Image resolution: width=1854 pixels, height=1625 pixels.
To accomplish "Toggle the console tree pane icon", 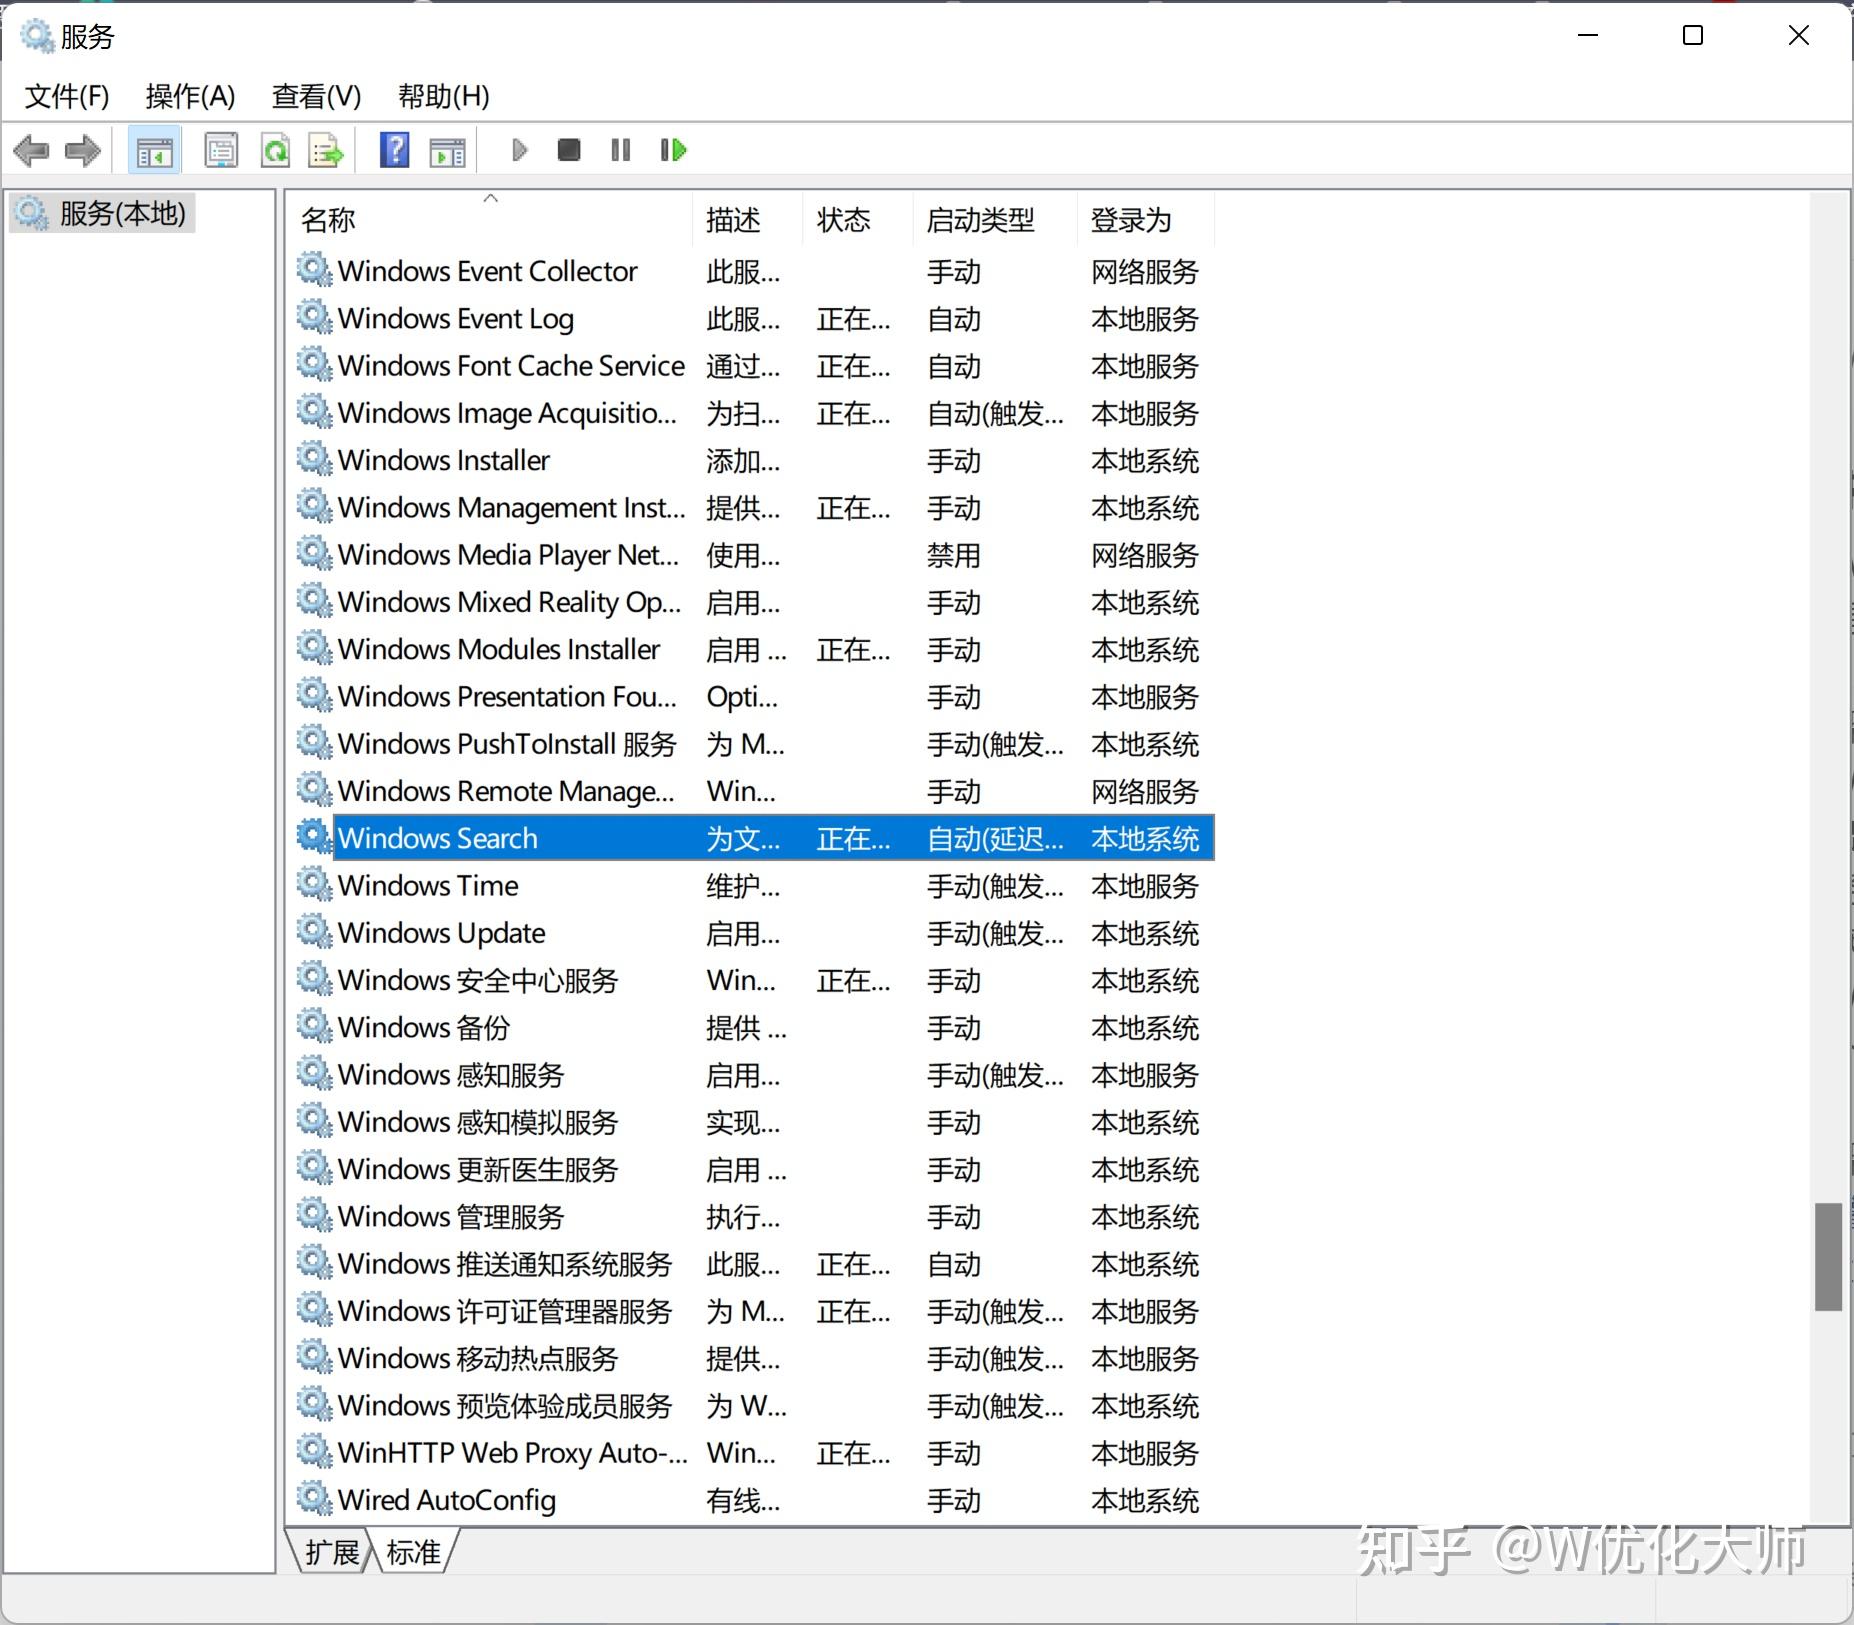I will (154, 150).
